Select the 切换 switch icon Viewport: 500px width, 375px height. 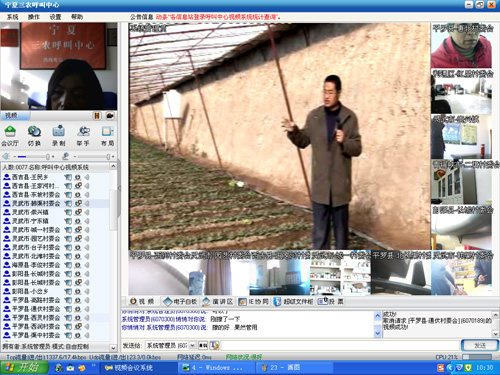click(x=34, y=136)
